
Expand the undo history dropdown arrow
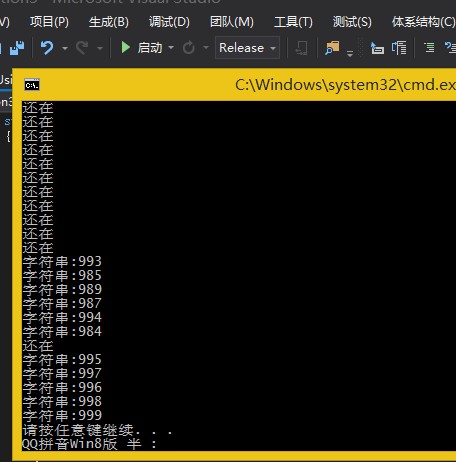(65, 48)
